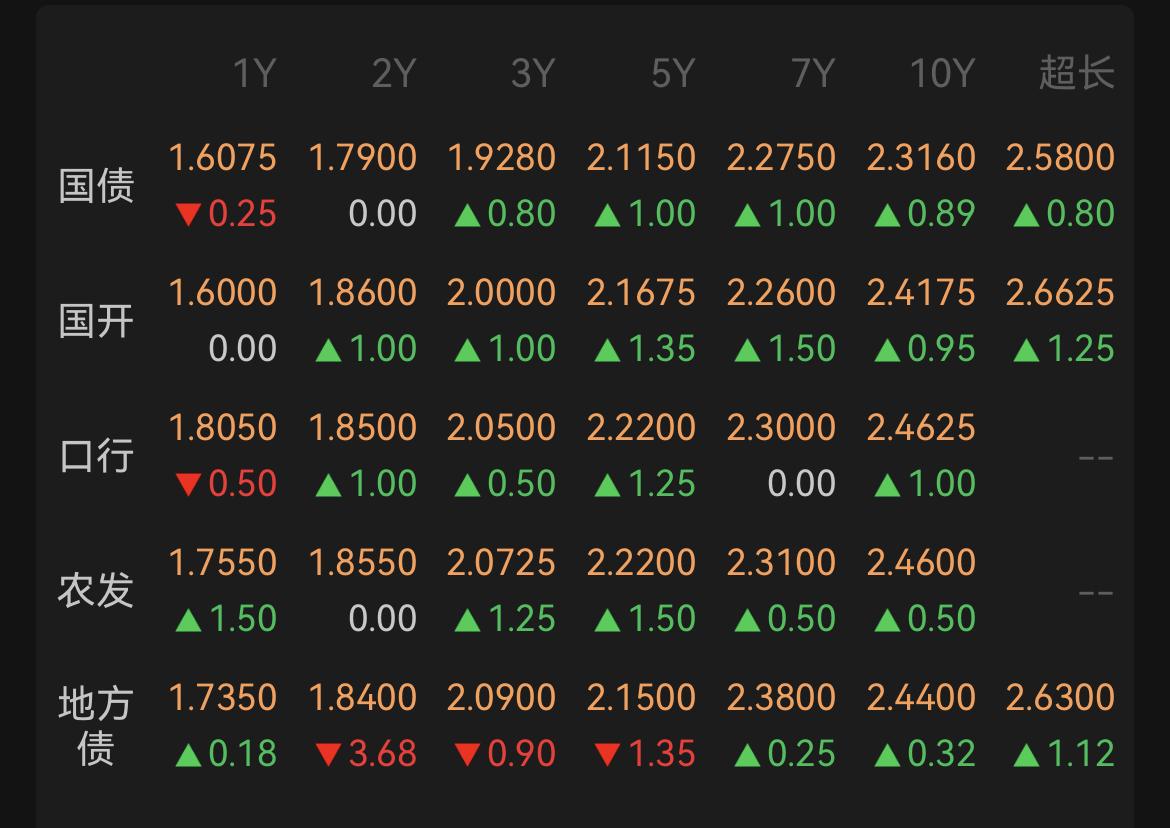The width and height of the screenshot is (1170, 828).
Task: Select the 5Y tenor column header
Action: point(672,74)
